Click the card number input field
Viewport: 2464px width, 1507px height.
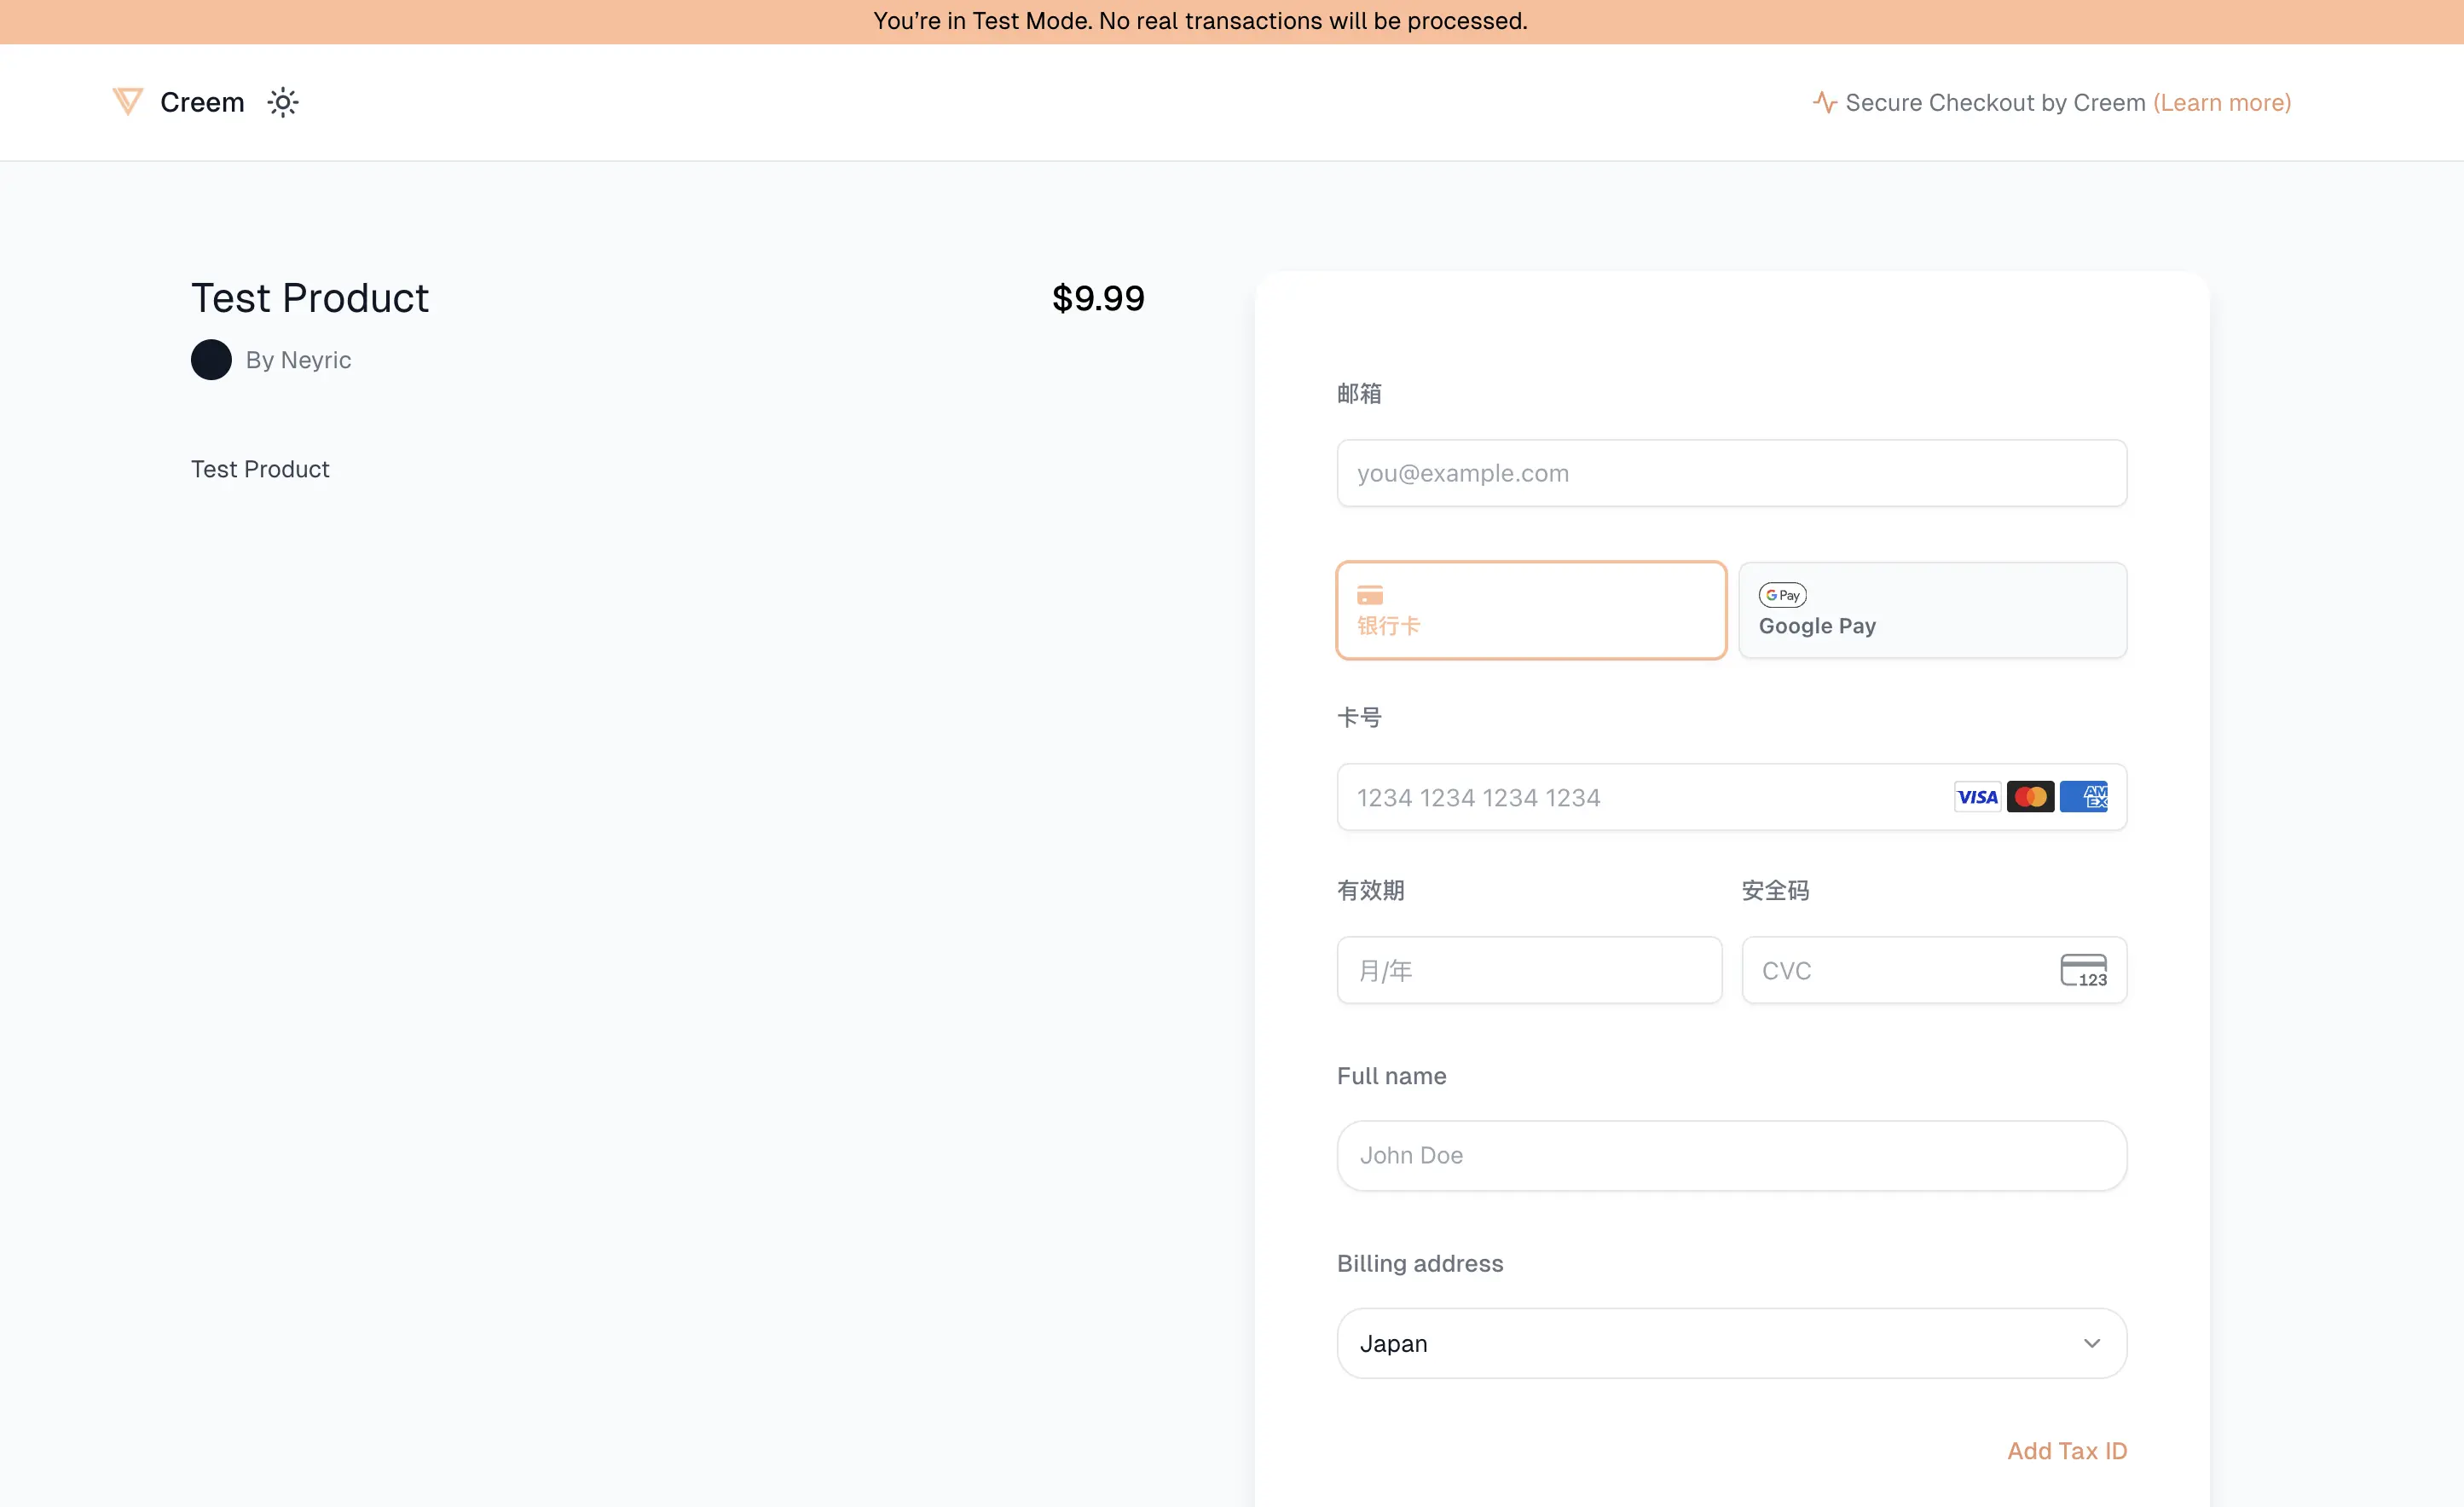tap(1640, 798)
